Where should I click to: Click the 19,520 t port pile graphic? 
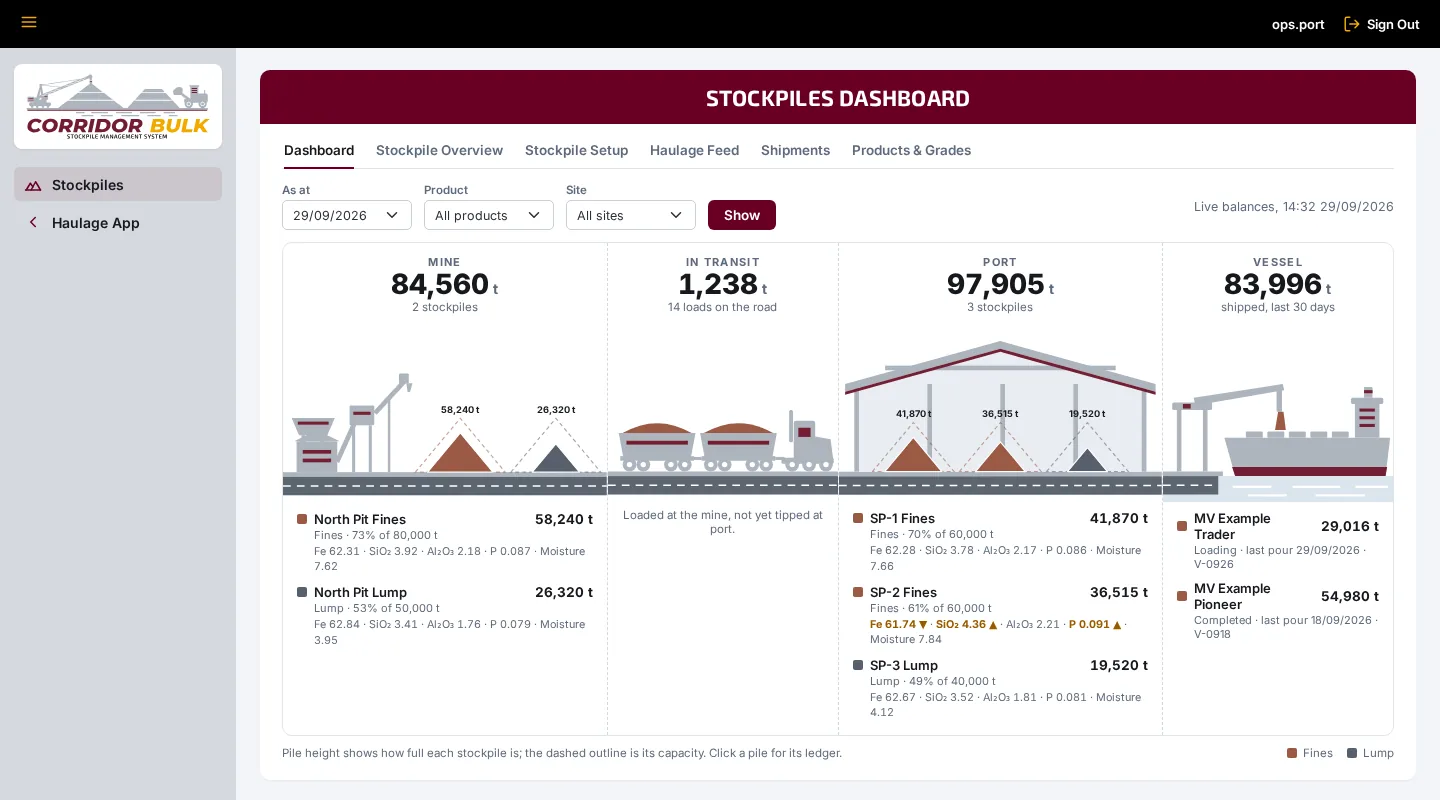point(1087,460)
